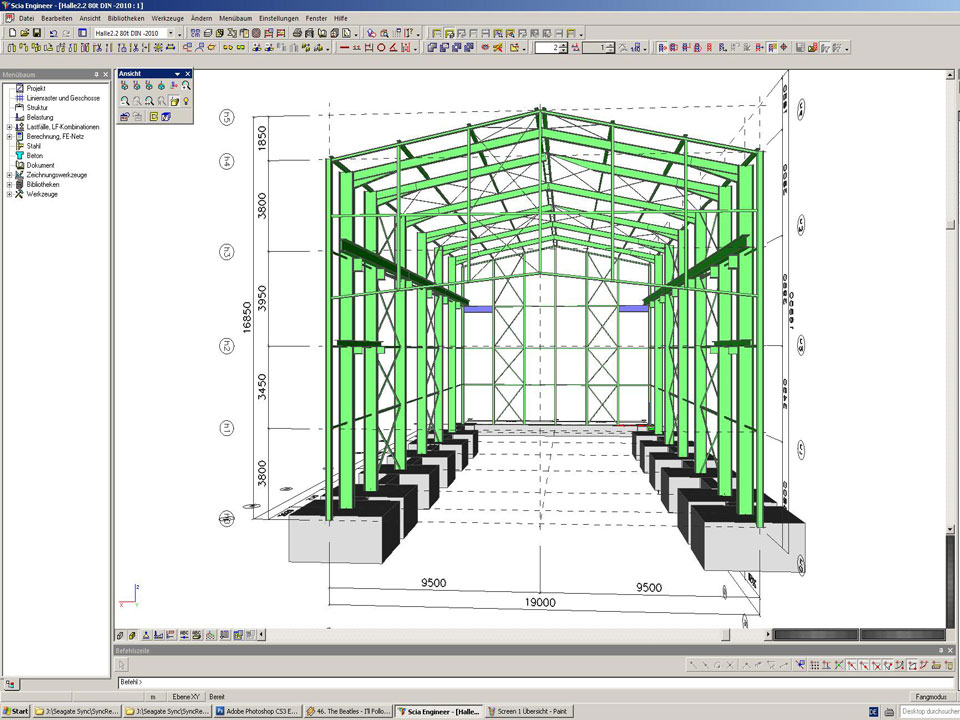Open the project name dropdown Halle2.2
960x720 pixels.
(x=169, y=33)
